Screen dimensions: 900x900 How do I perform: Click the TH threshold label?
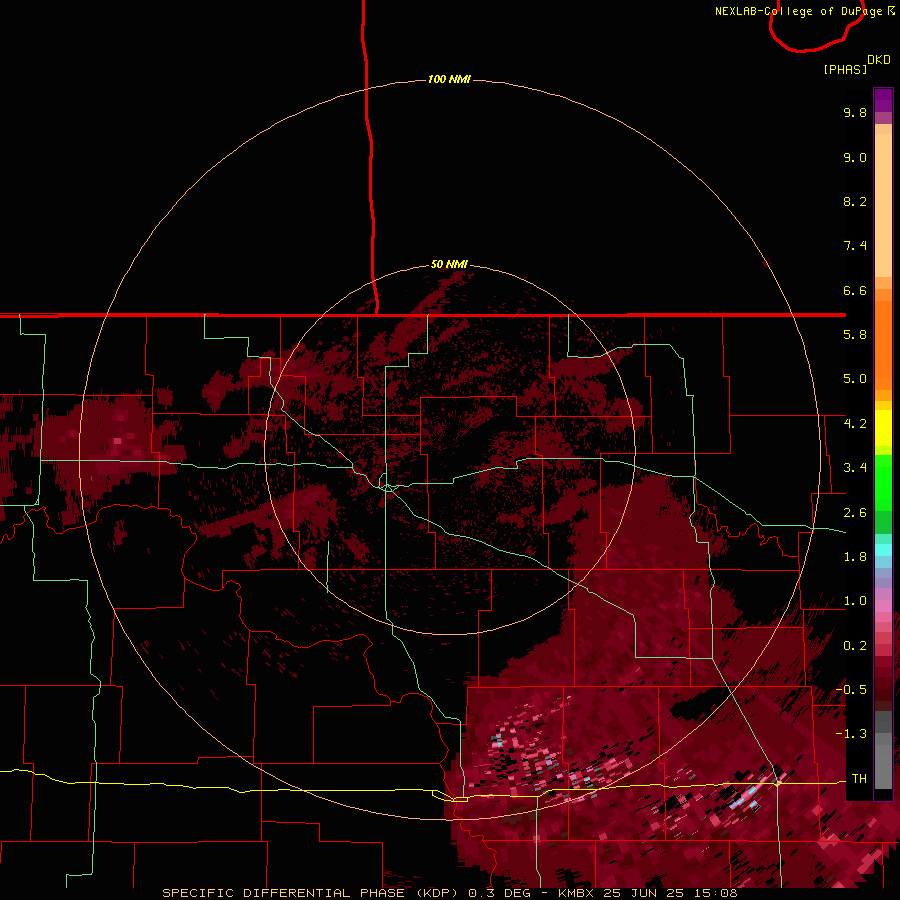click(x=859, y=778)
